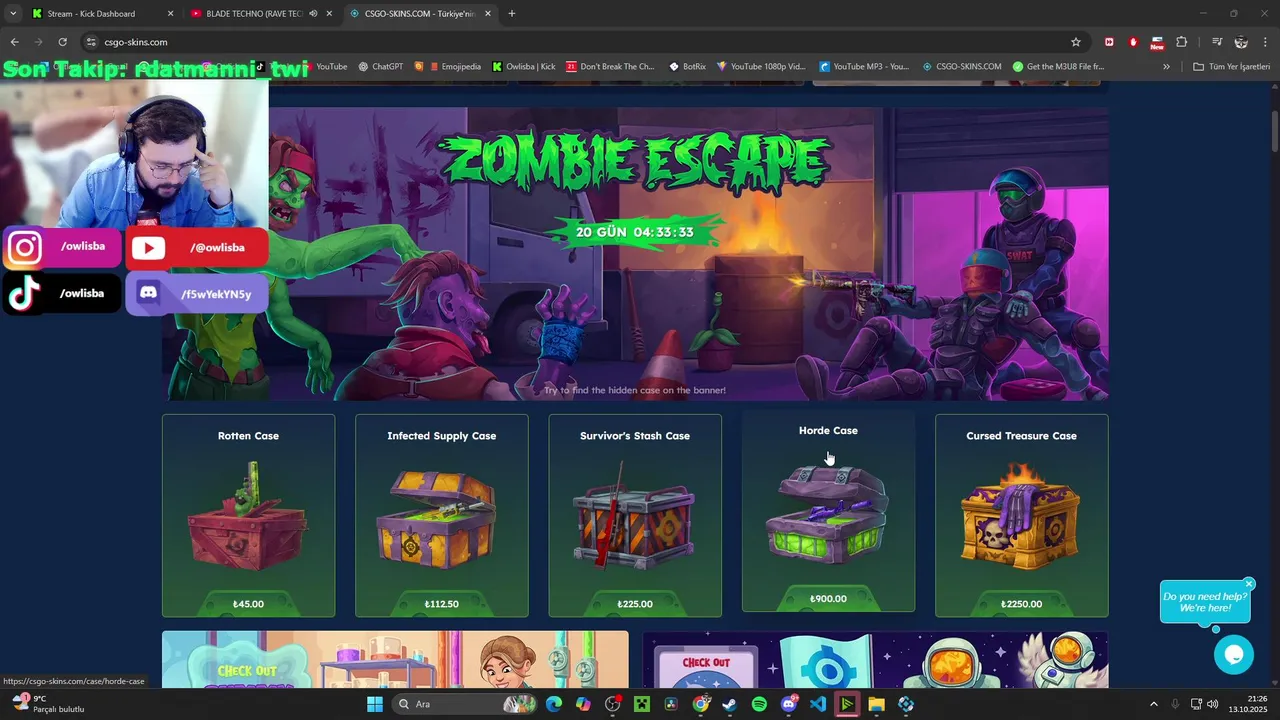
Task: Mute the BLADE TECHNO tab audio icon
Action: [x=313, y=14]
